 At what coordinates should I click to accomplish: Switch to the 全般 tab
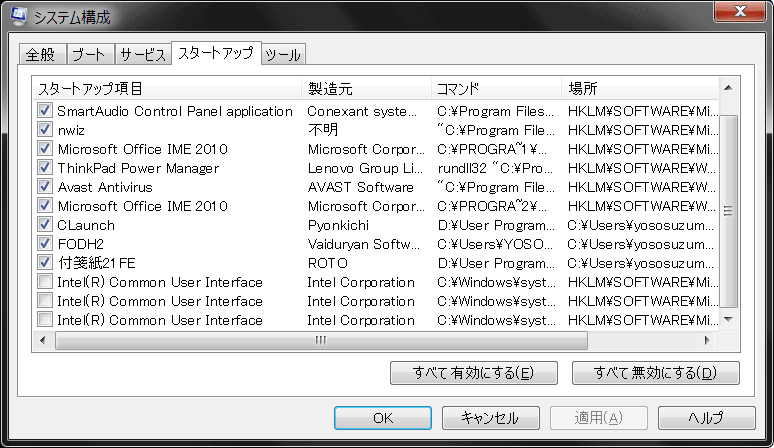pos(41,55)
